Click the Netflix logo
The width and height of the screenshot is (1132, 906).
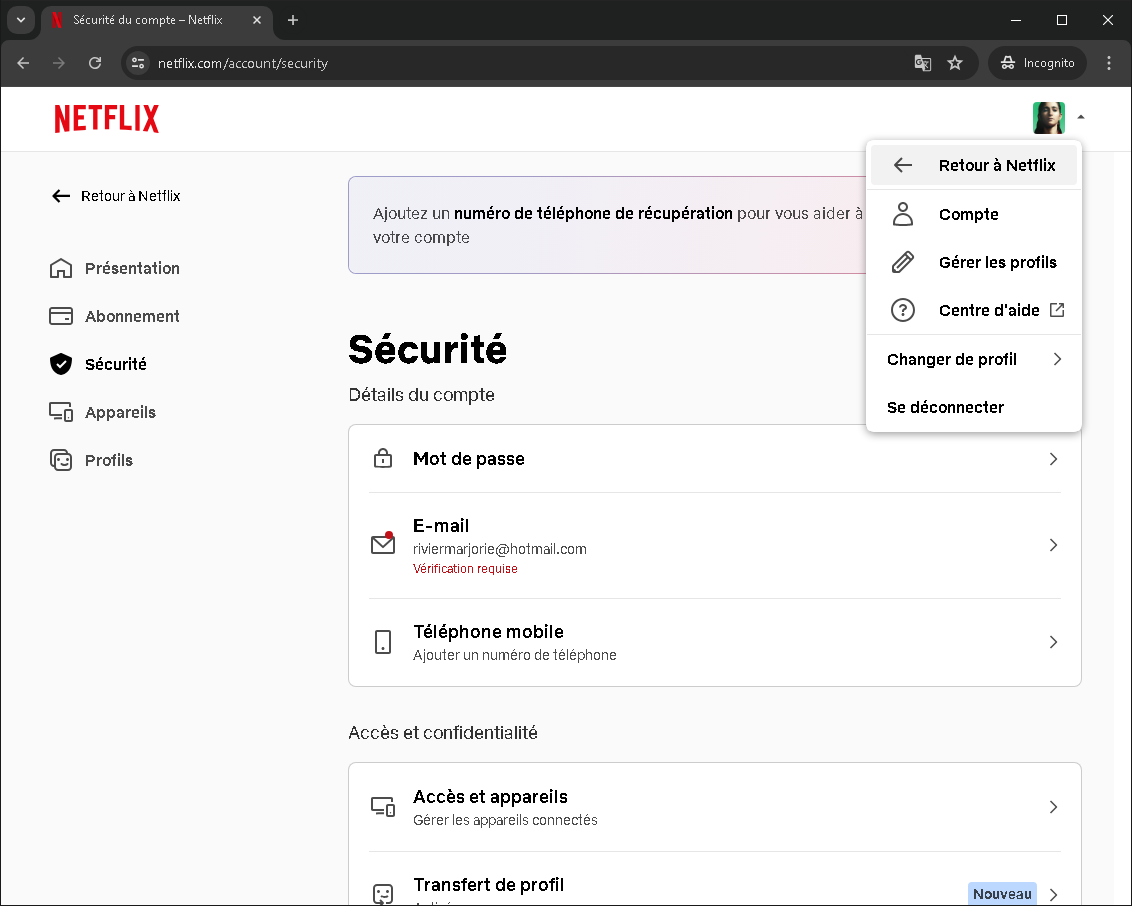pos(106,118)
